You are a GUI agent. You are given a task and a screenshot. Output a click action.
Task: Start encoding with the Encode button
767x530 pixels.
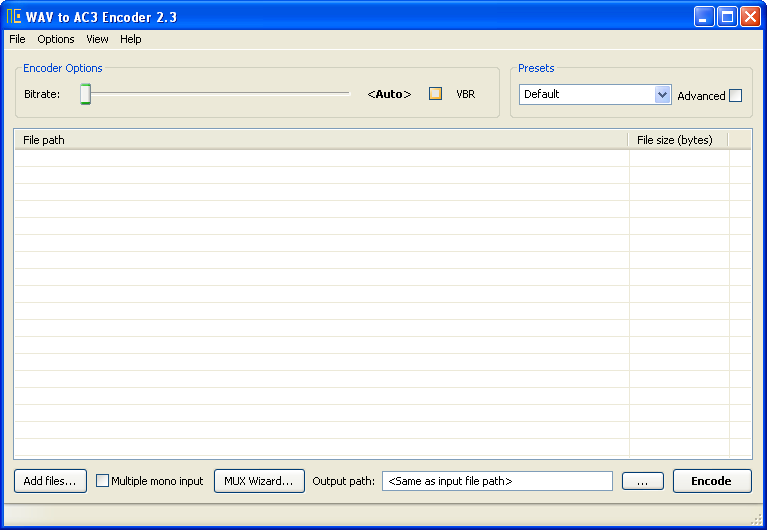(712, 481)
